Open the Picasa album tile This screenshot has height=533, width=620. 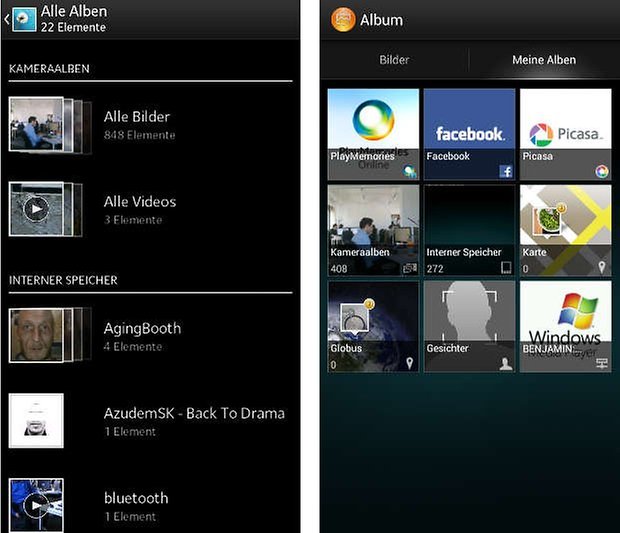coord(565,134)
